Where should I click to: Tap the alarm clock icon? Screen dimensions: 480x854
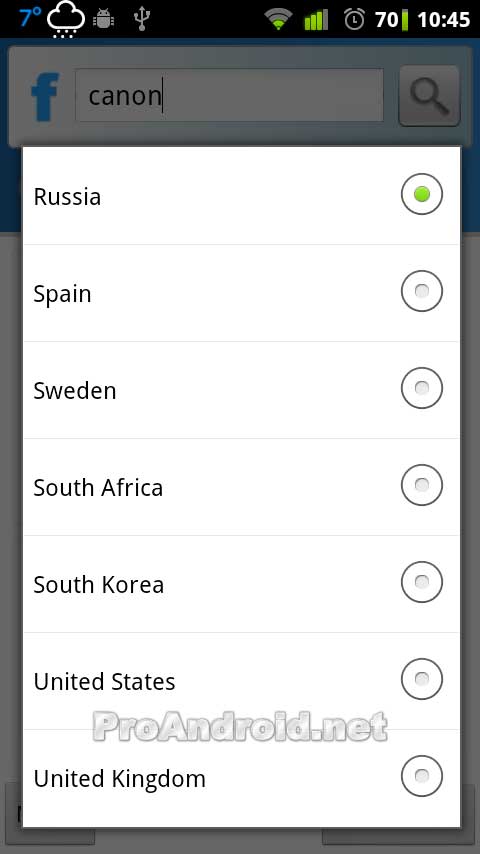(354, 20)
